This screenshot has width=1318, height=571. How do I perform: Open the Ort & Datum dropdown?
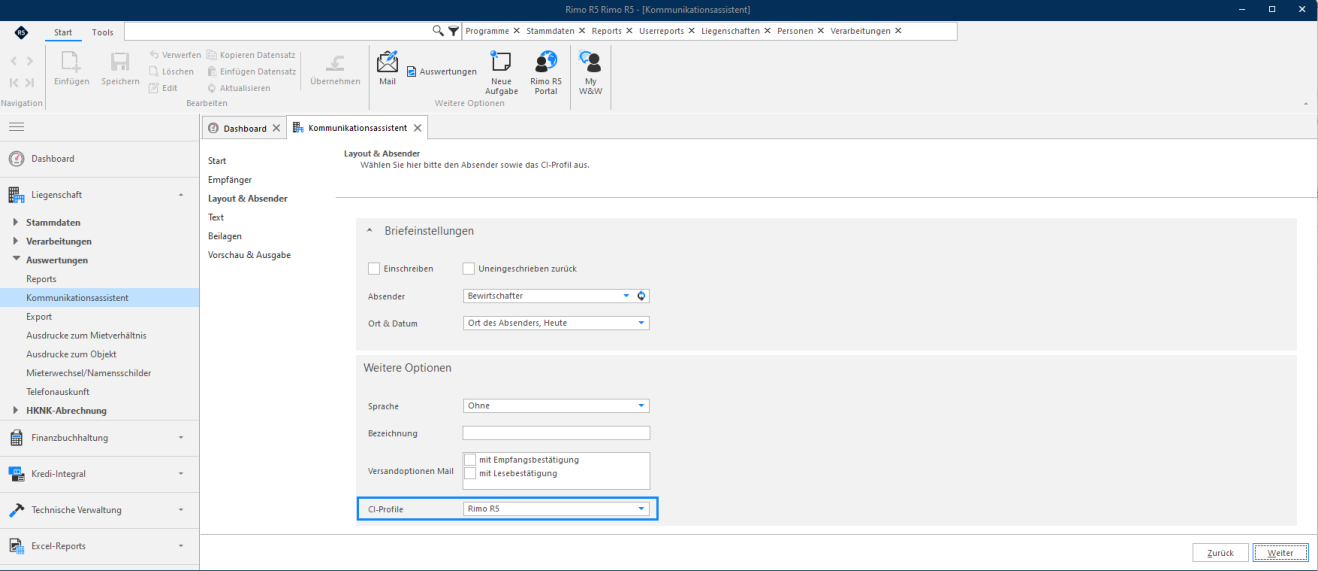click(x=641, y=323)
